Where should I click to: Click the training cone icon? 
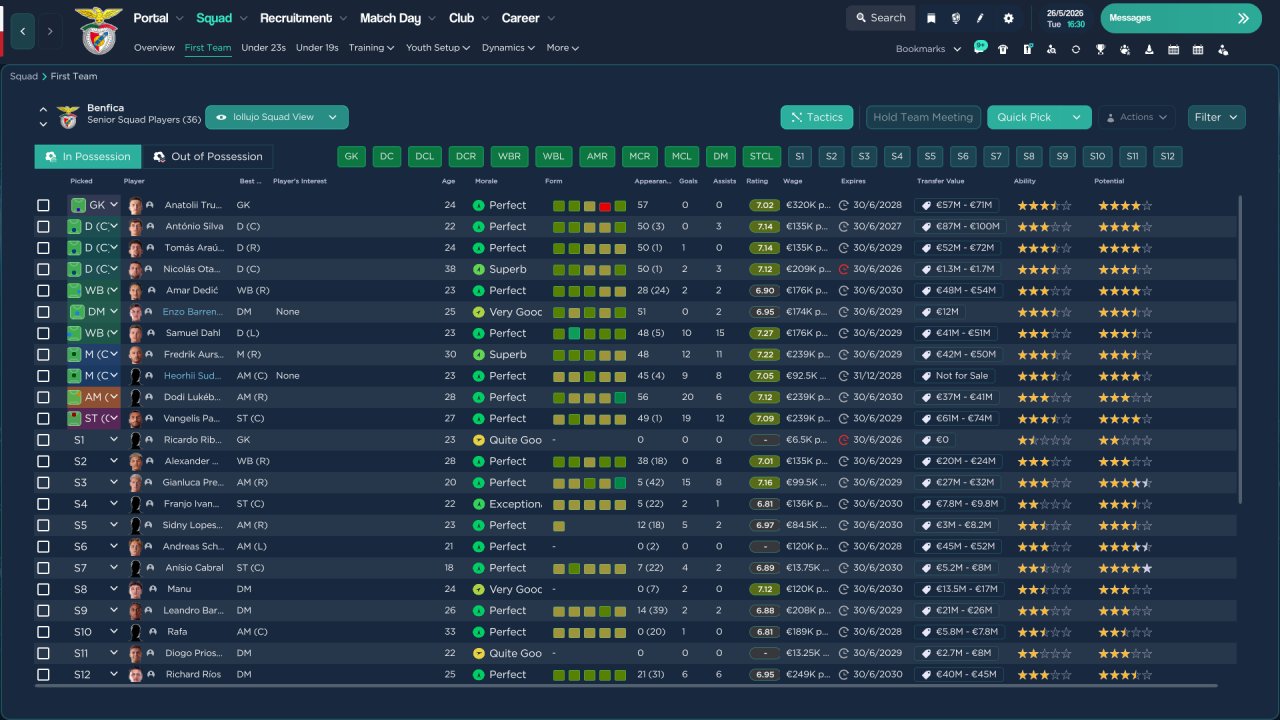pos(1149,49)
